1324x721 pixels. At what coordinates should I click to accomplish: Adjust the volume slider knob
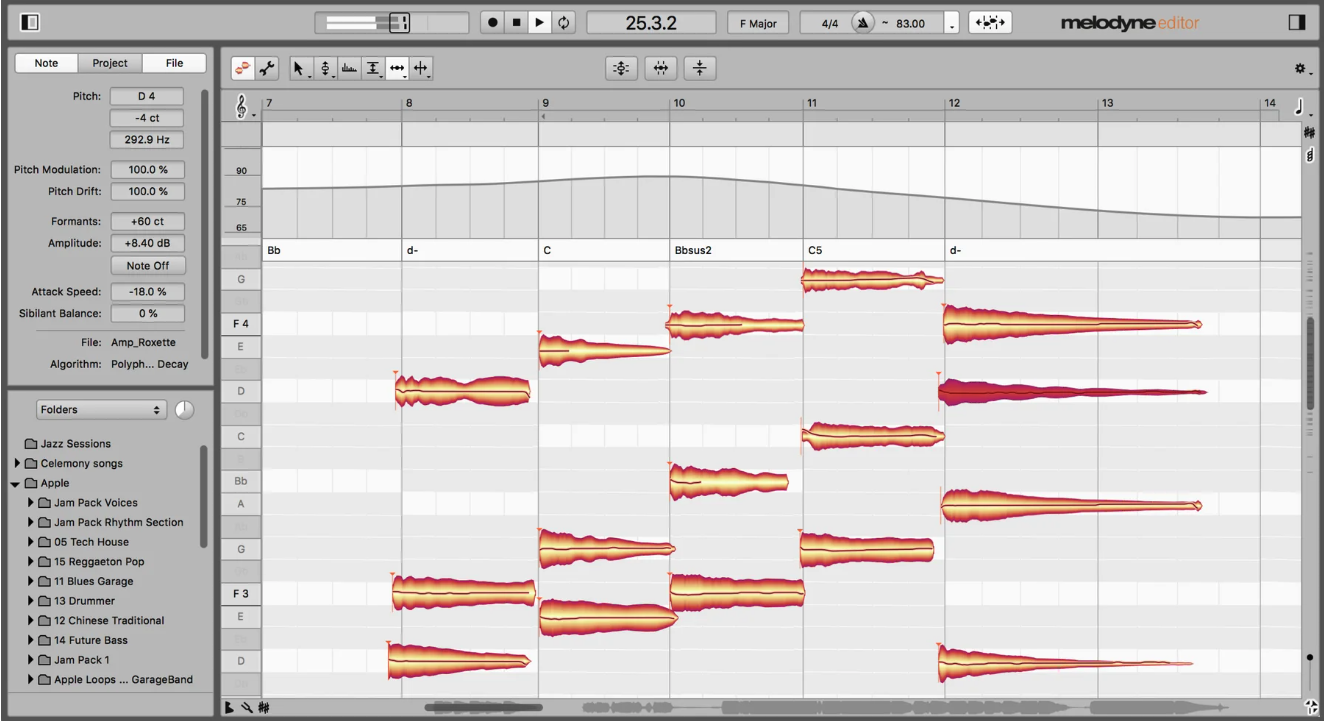(398, 22)
